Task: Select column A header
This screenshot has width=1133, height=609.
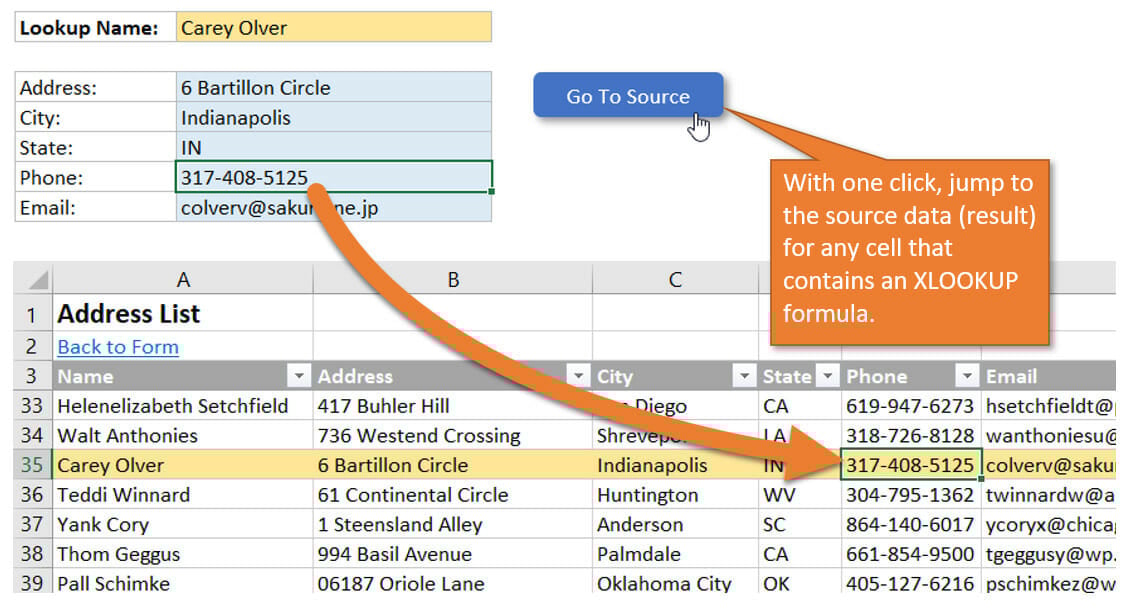Action: 183,280
